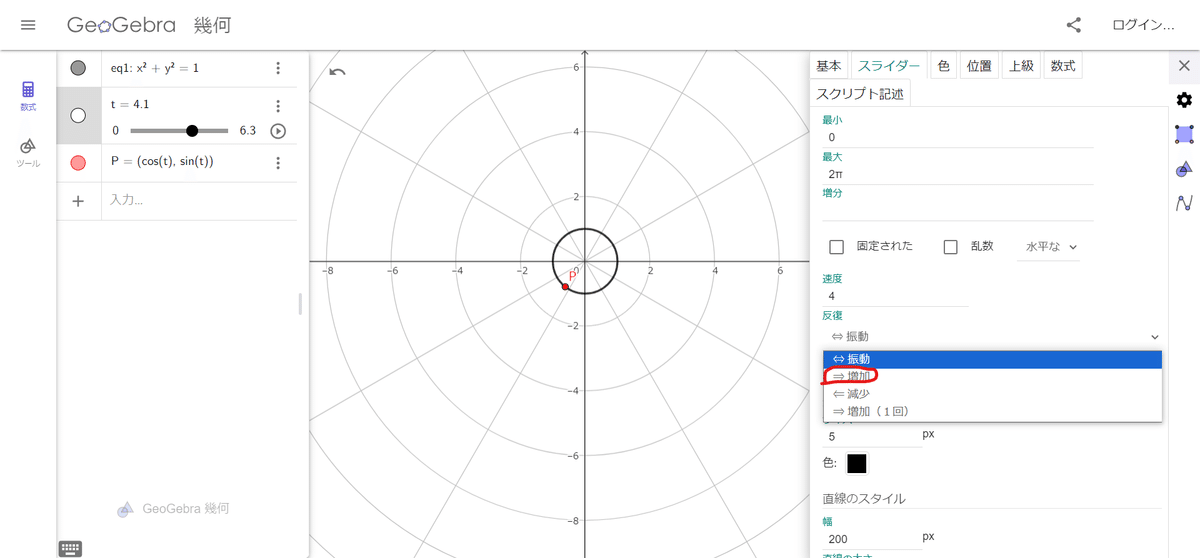The height and width of the screenshot is (558, 1200).
Task: Open more options for point P row
Action: click(278, 162)
